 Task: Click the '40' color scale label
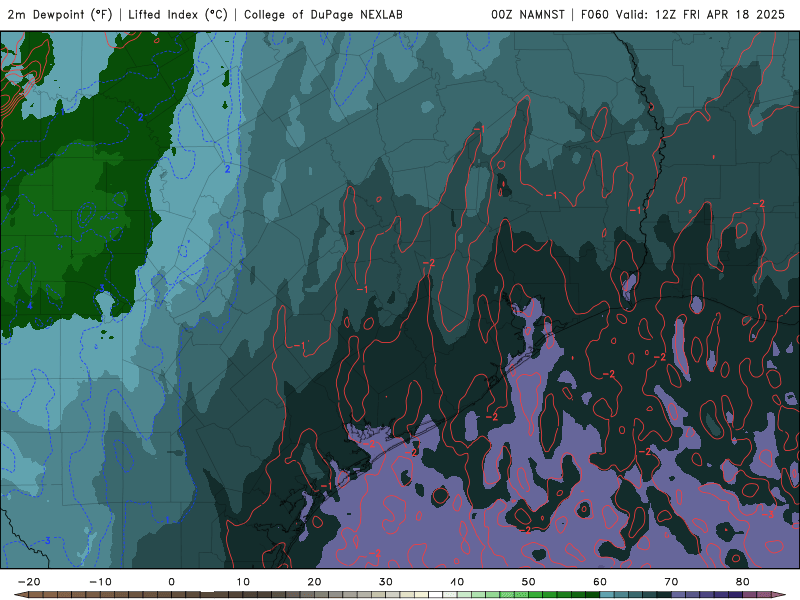click(x=457, y=582)
